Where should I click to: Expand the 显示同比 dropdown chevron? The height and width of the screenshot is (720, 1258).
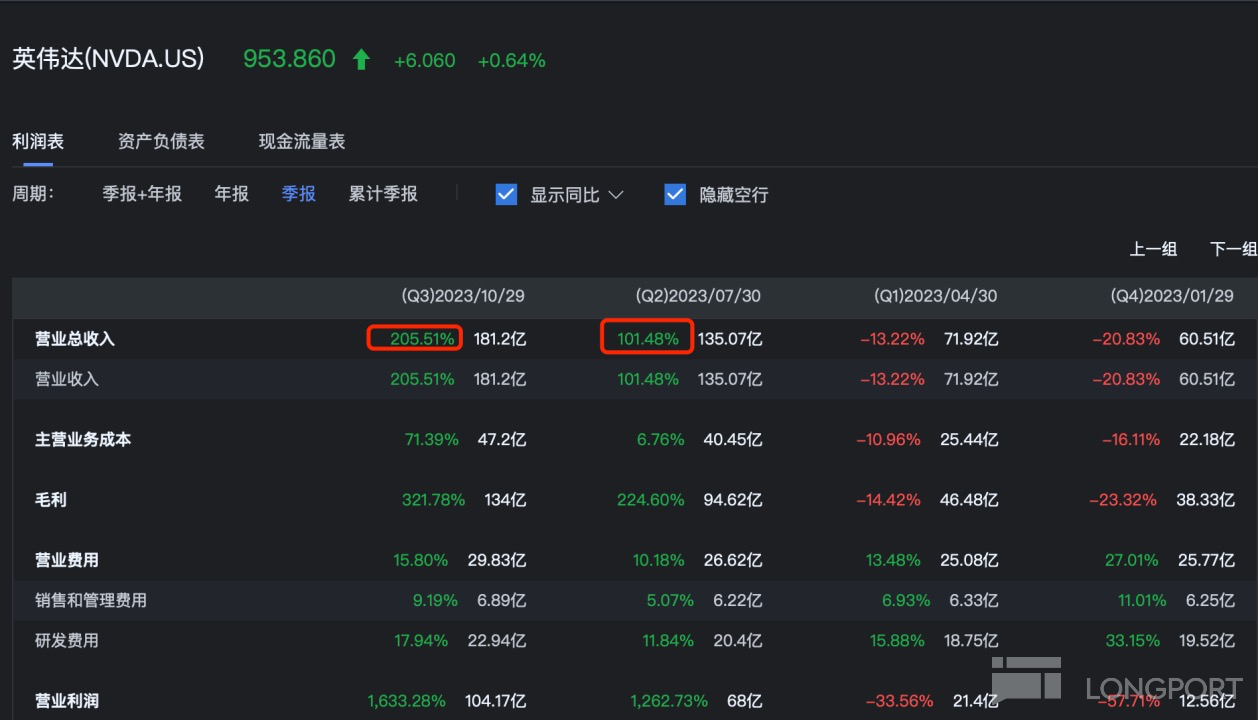click(x=616, y=195)
